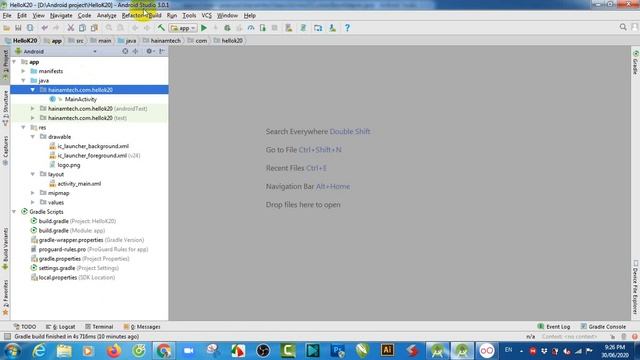Select settings.gradle file
Image resolution: width=640 pixels, height=360 pixels.
coord(78,268)
